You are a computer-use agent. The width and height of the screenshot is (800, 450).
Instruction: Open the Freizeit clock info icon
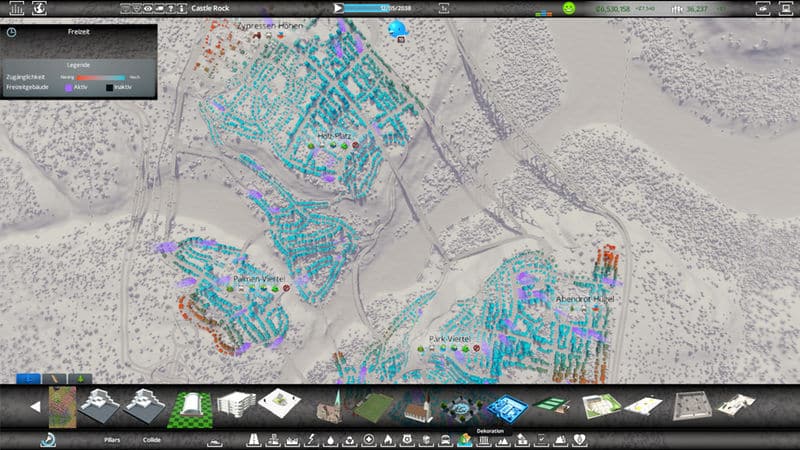coord(11,31)
